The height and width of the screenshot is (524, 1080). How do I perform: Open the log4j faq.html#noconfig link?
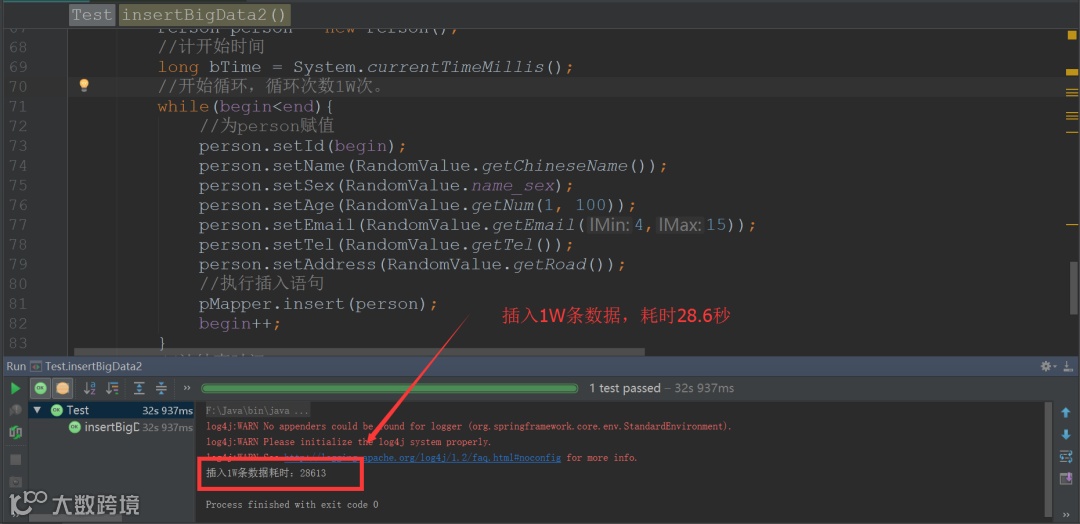422,458
